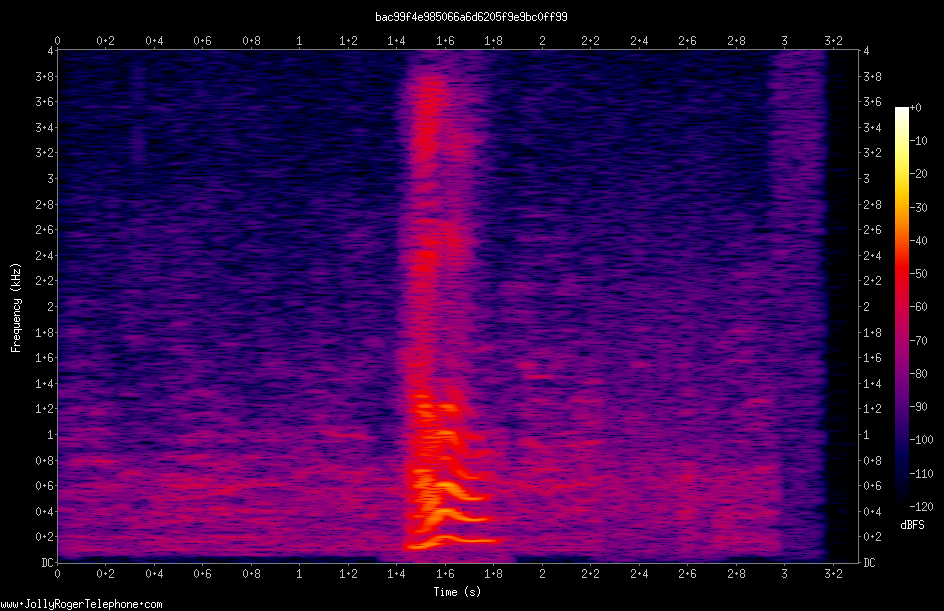The image size is (944, 611).
Task: Click the -70 value on the color scale
Action: 919,341
